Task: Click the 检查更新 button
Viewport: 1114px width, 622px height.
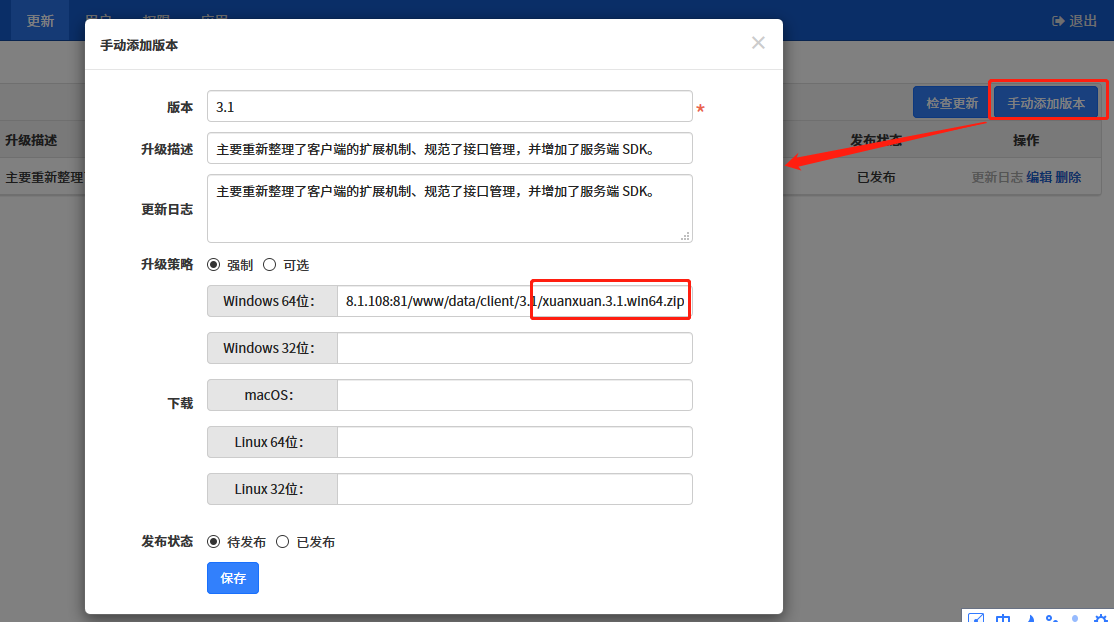Action: 951,103
